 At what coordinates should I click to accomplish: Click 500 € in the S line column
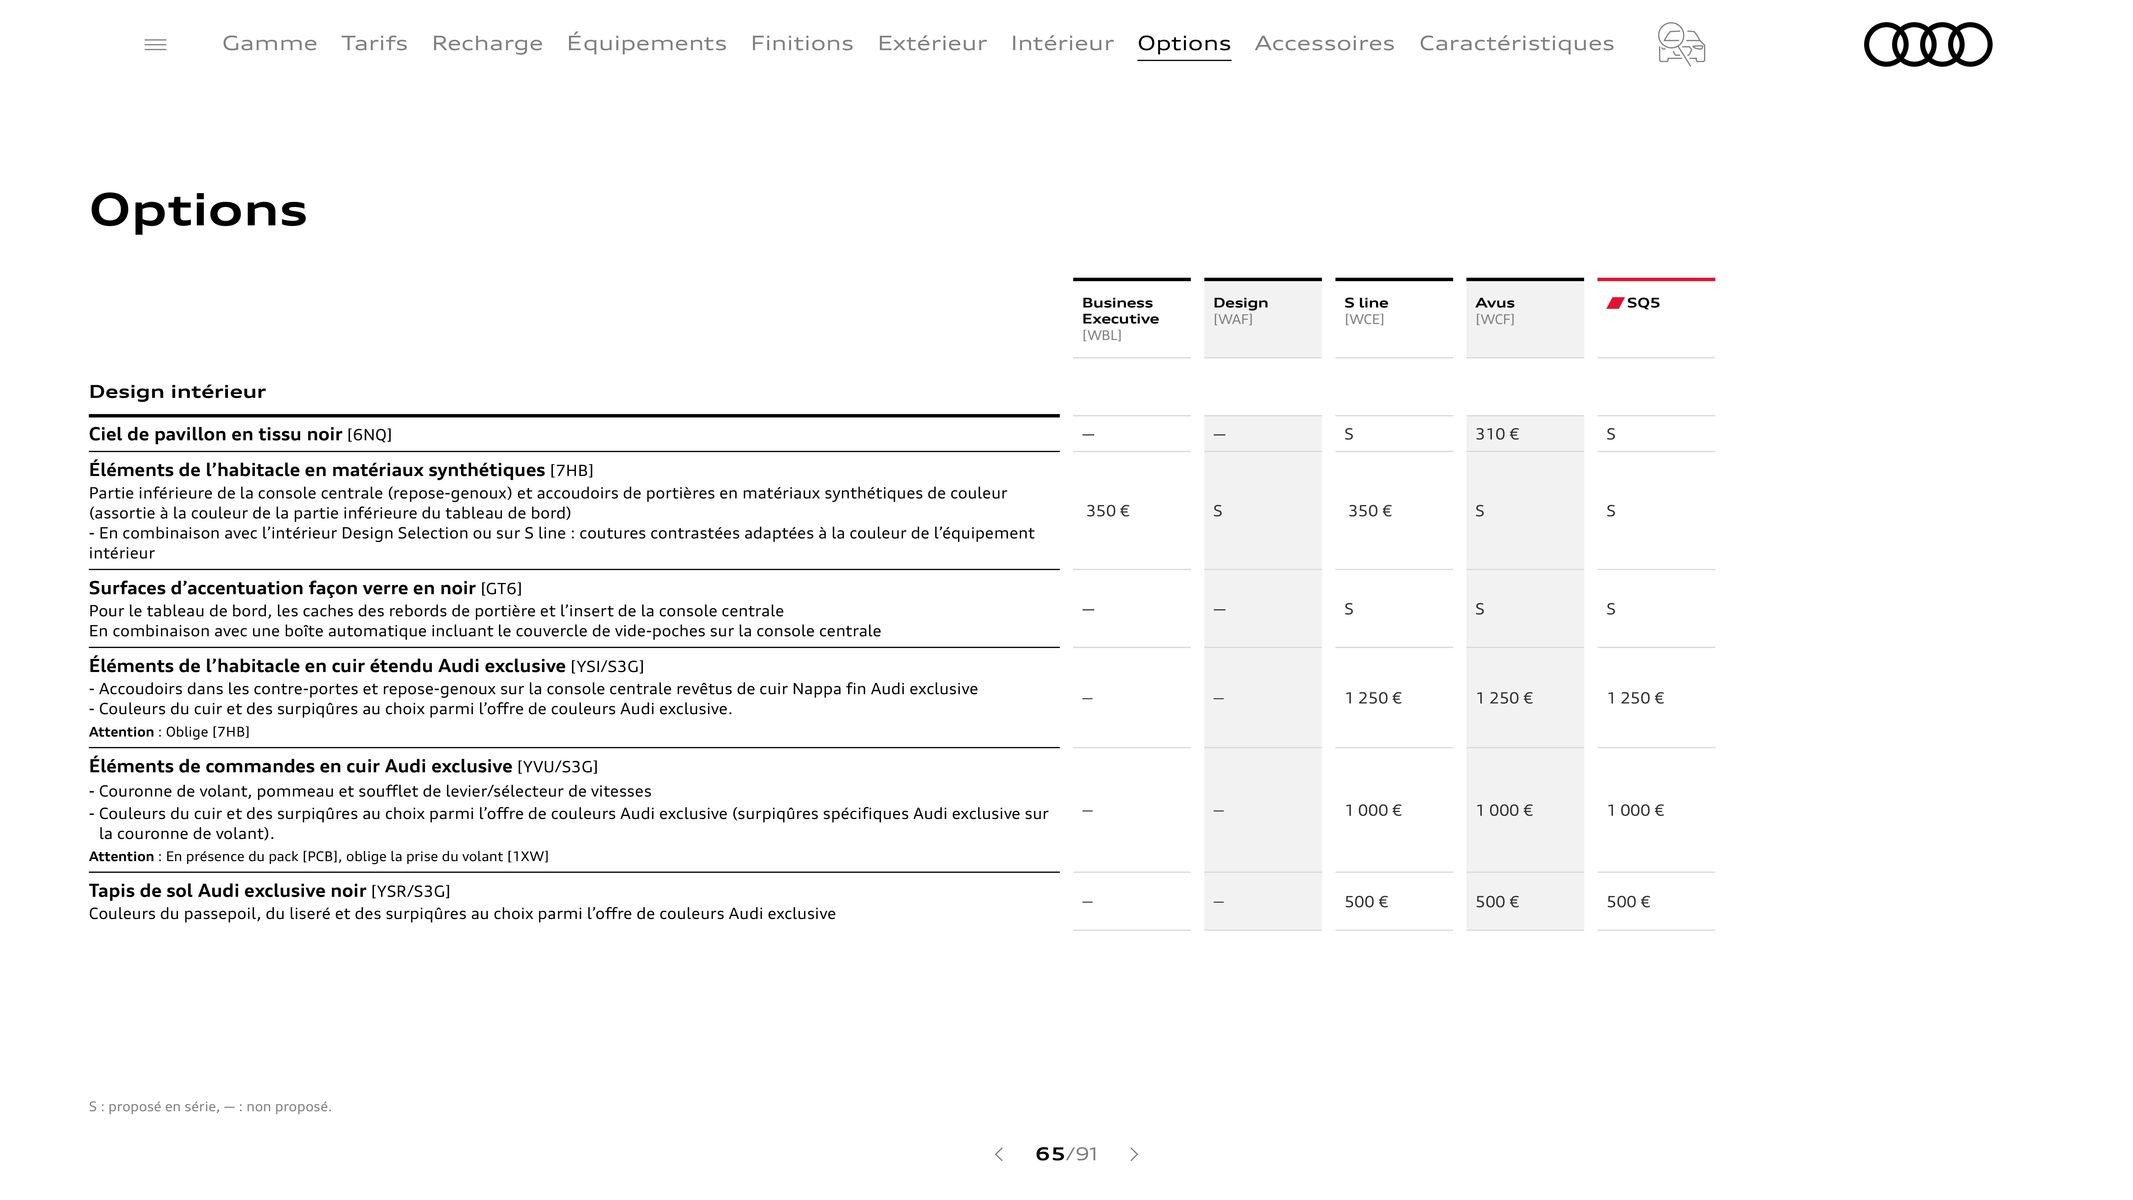coord(1366,902)
